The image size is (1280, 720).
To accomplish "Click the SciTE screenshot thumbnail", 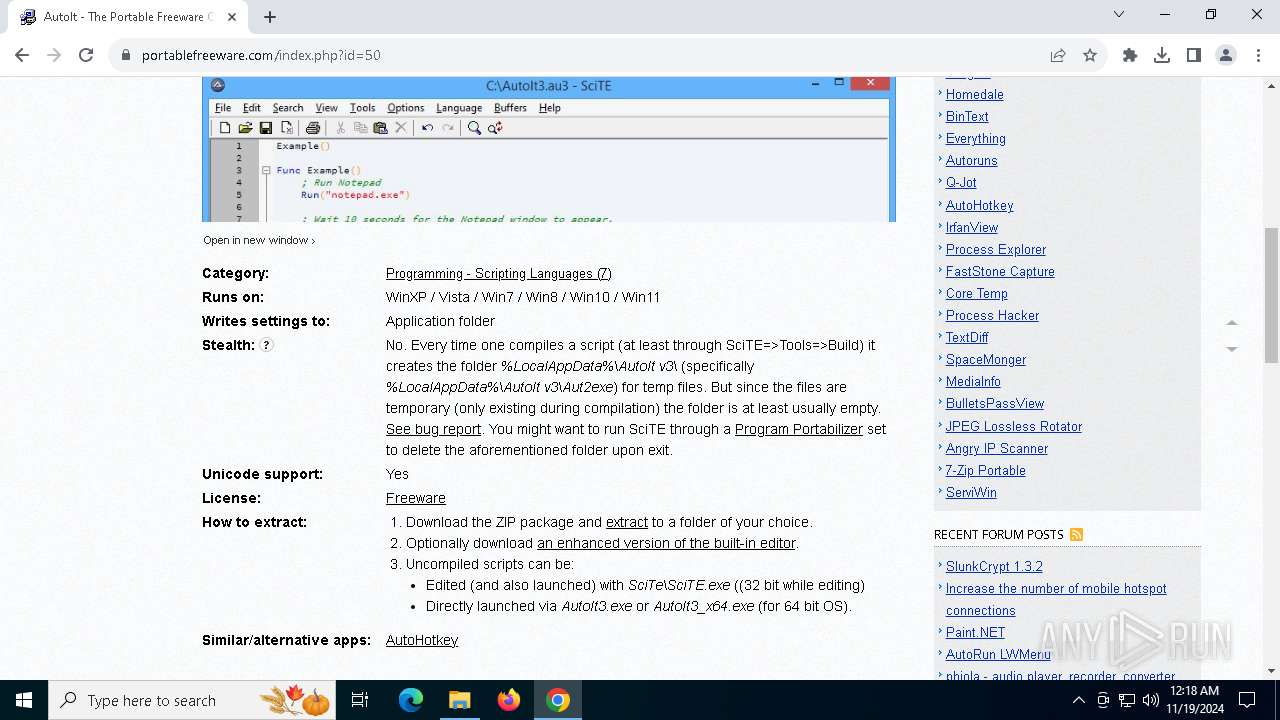I will [549, 150].
